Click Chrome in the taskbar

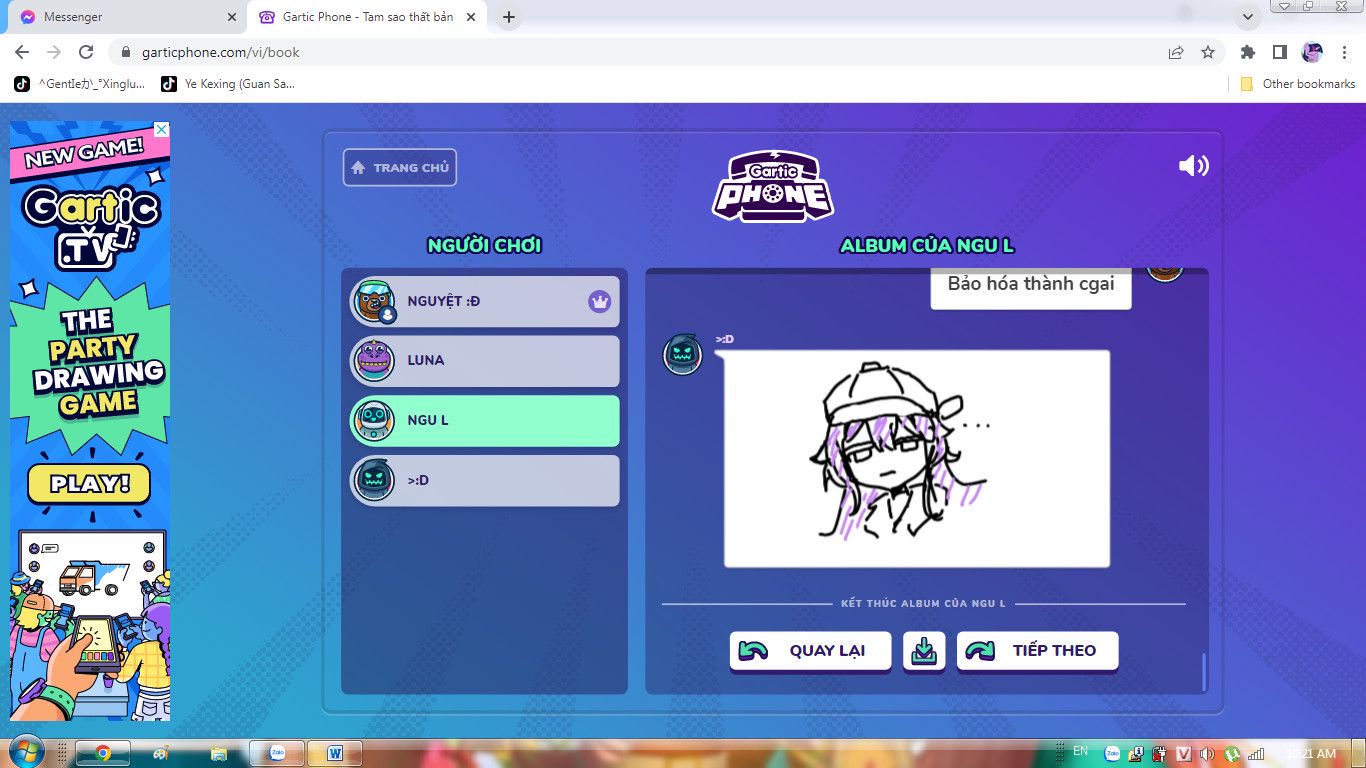click(102, 753)
